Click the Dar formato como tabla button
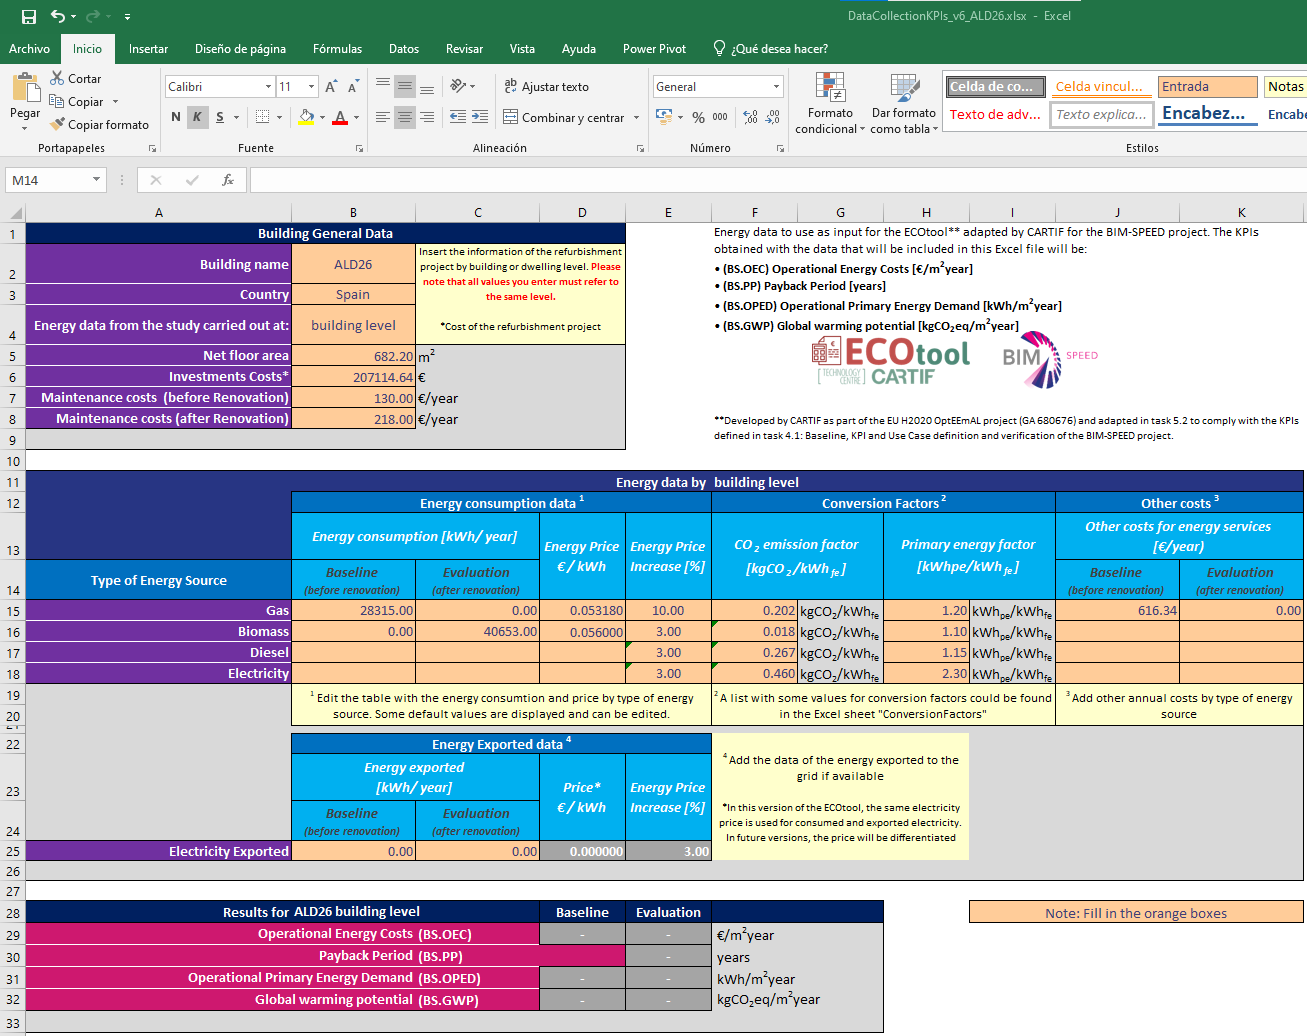This screenshot has width=1307, height=1036. (x=904, y=103)
